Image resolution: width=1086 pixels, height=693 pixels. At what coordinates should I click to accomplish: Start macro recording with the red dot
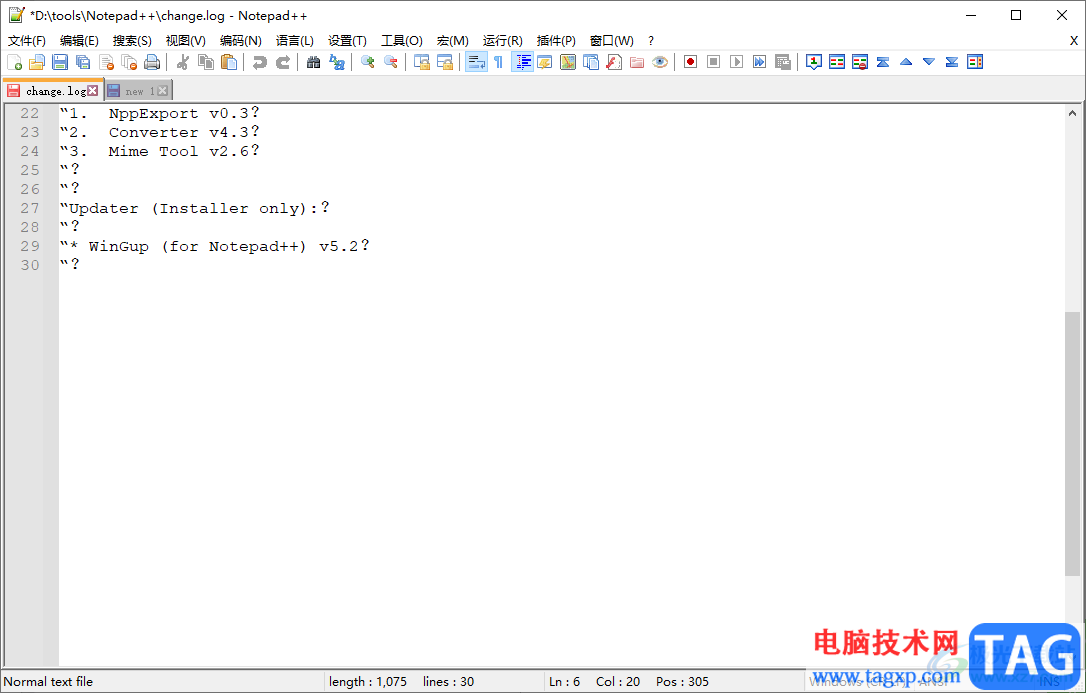(x=691, y=62)
